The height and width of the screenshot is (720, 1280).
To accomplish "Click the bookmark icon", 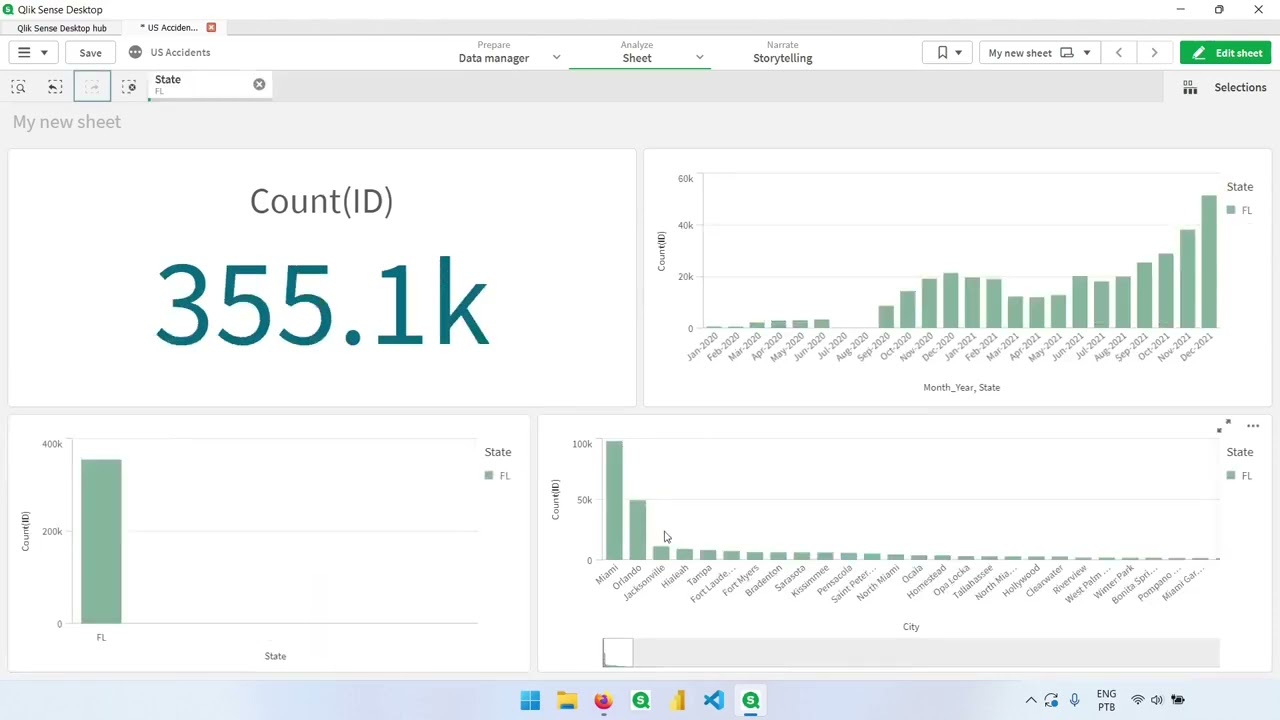I will tap(942, 53).
